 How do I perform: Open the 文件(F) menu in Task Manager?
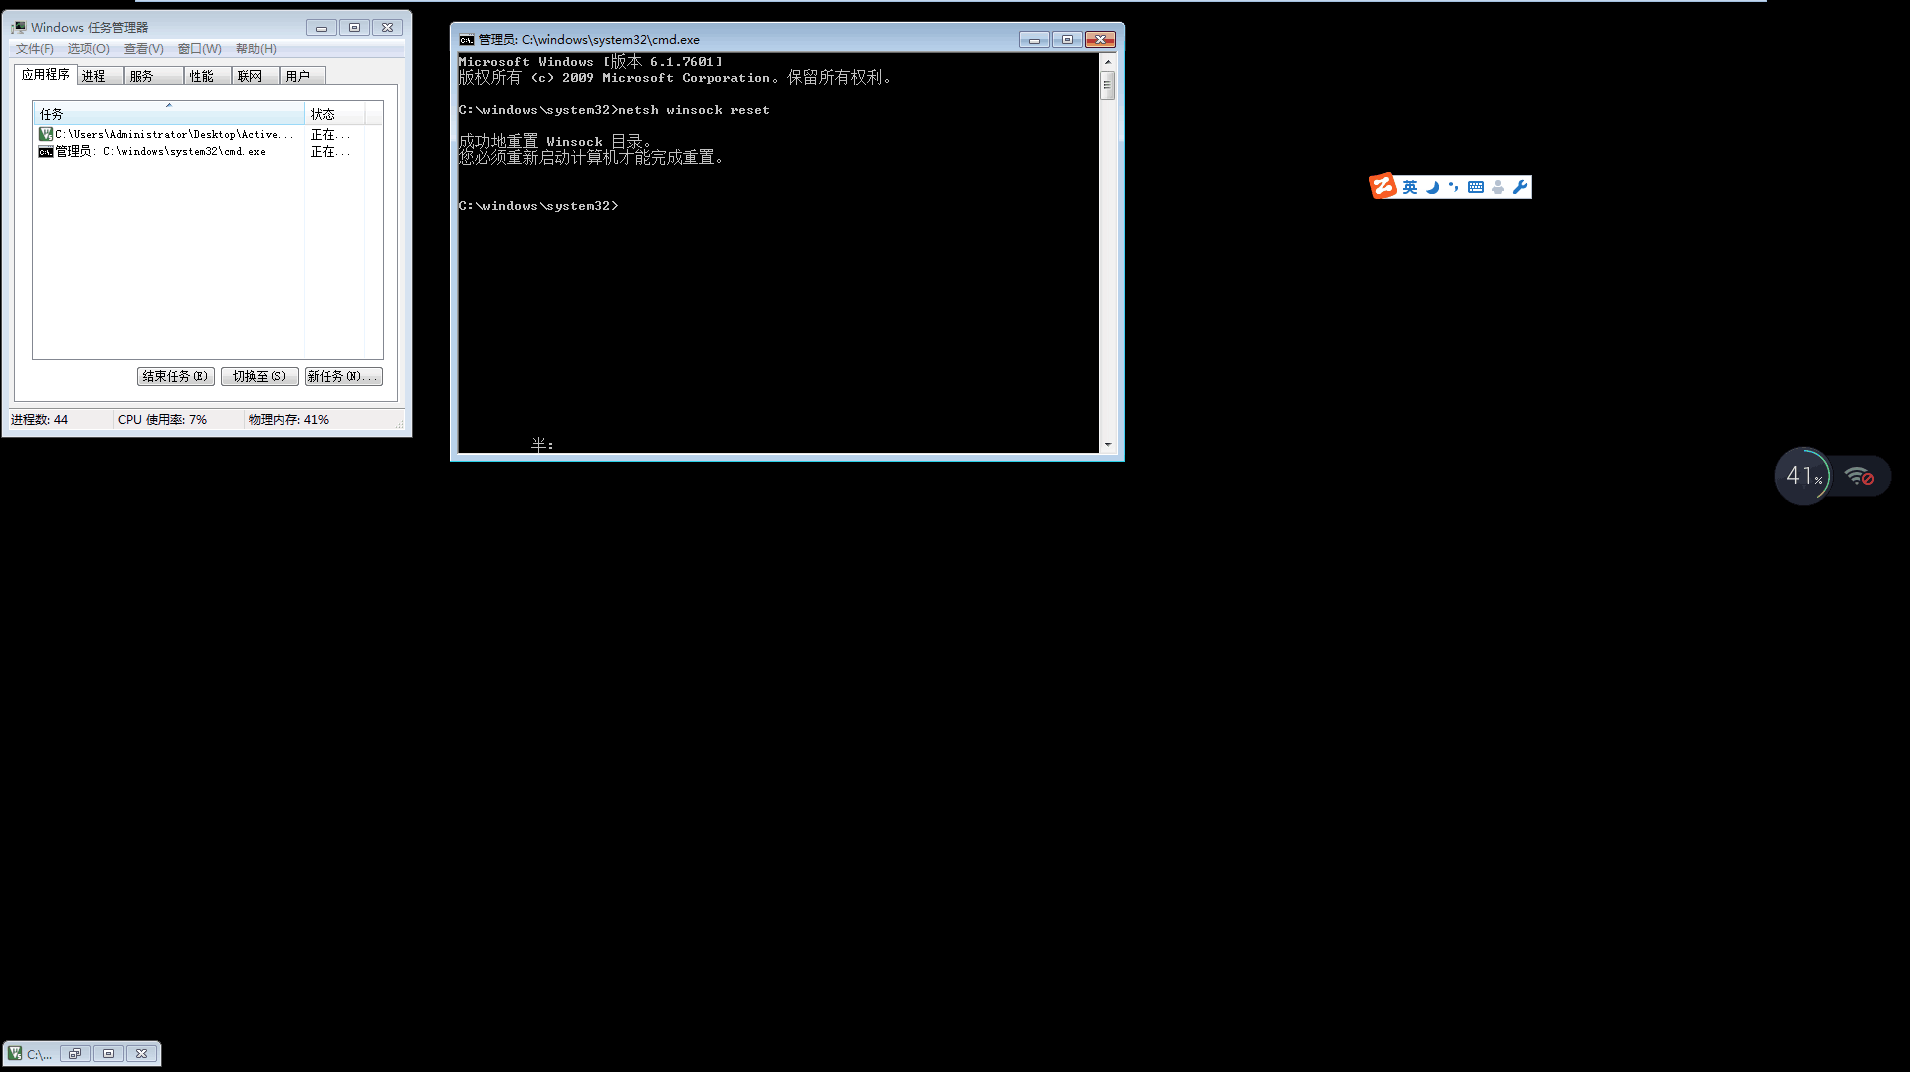point(34,49)
